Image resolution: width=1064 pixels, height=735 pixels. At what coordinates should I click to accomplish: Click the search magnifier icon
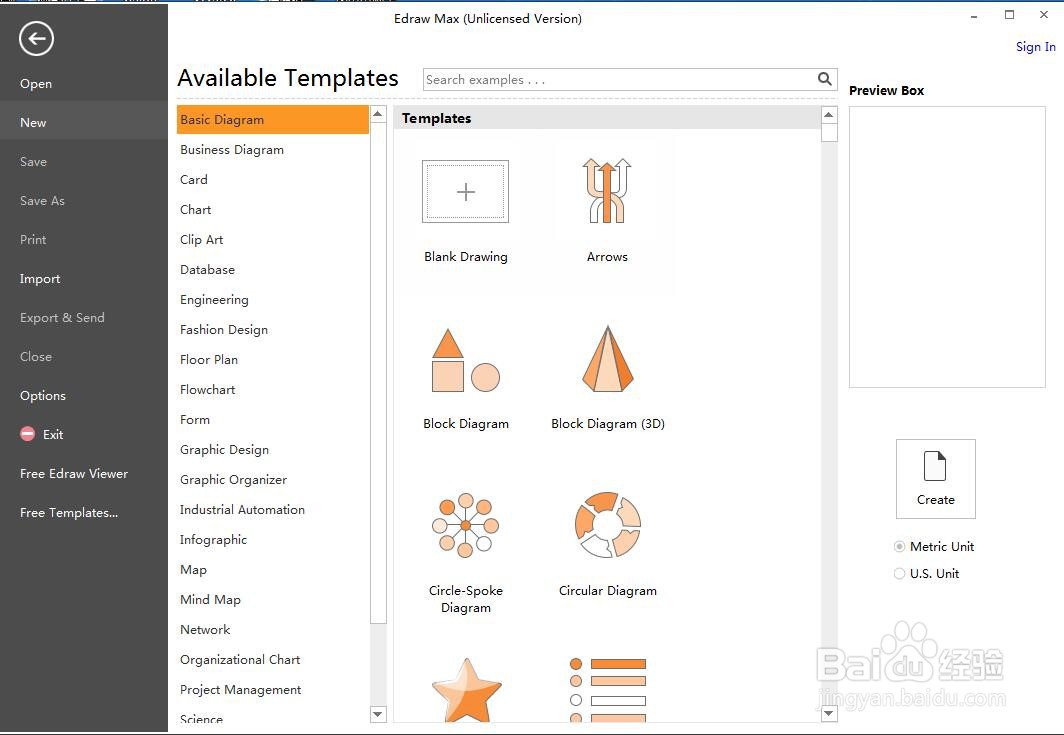click(x=824, y=79)
